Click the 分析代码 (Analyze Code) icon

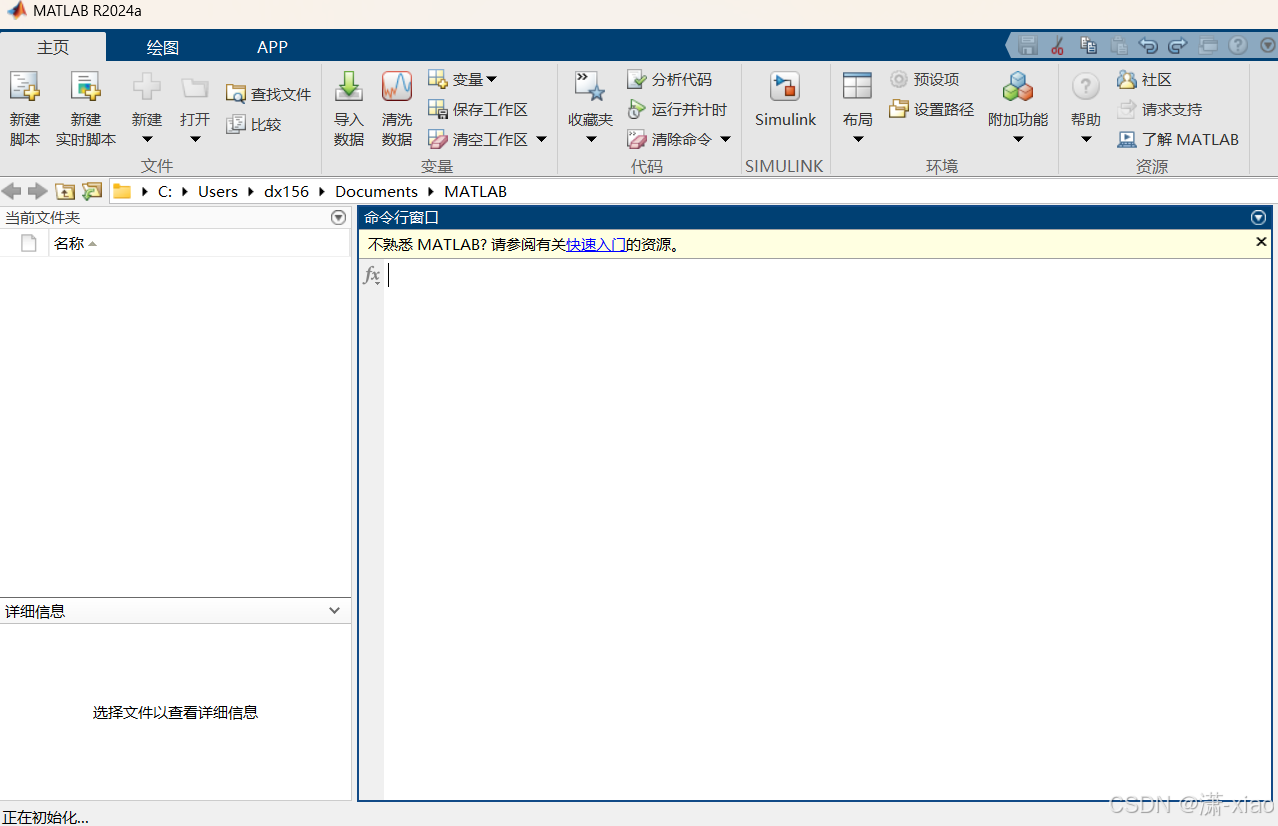click(x=636, y=79)
